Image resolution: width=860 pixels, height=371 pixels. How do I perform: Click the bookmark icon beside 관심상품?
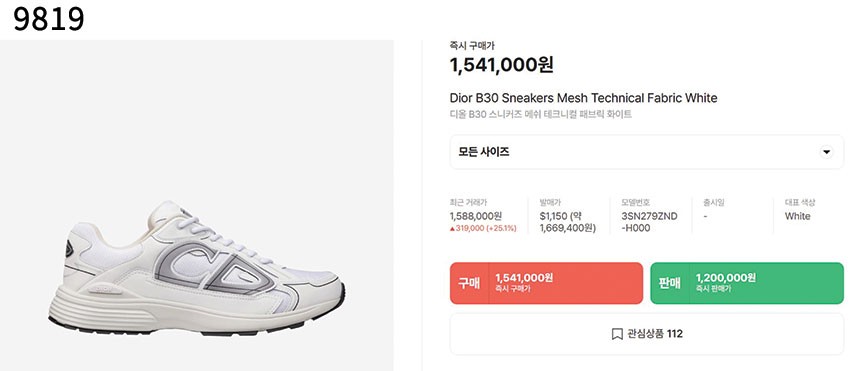click(x=617, y=334)
